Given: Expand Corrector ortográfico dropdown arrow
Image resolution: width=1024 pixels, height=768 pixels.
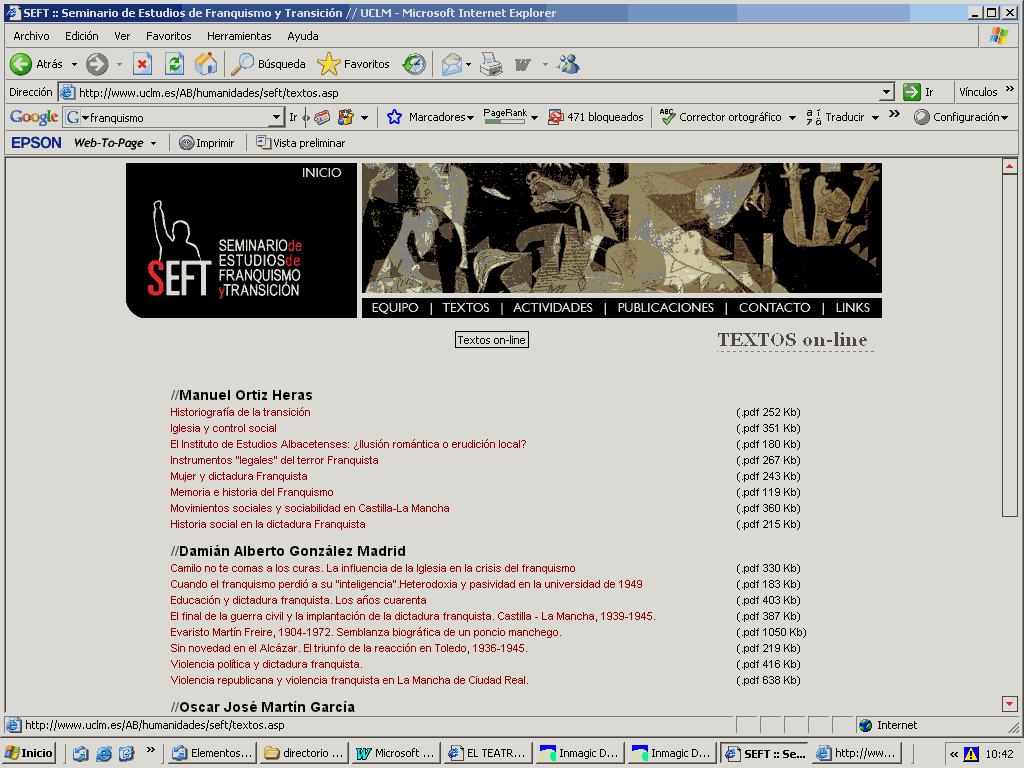Looking at the screenshot, I should (x=792, y=118).
